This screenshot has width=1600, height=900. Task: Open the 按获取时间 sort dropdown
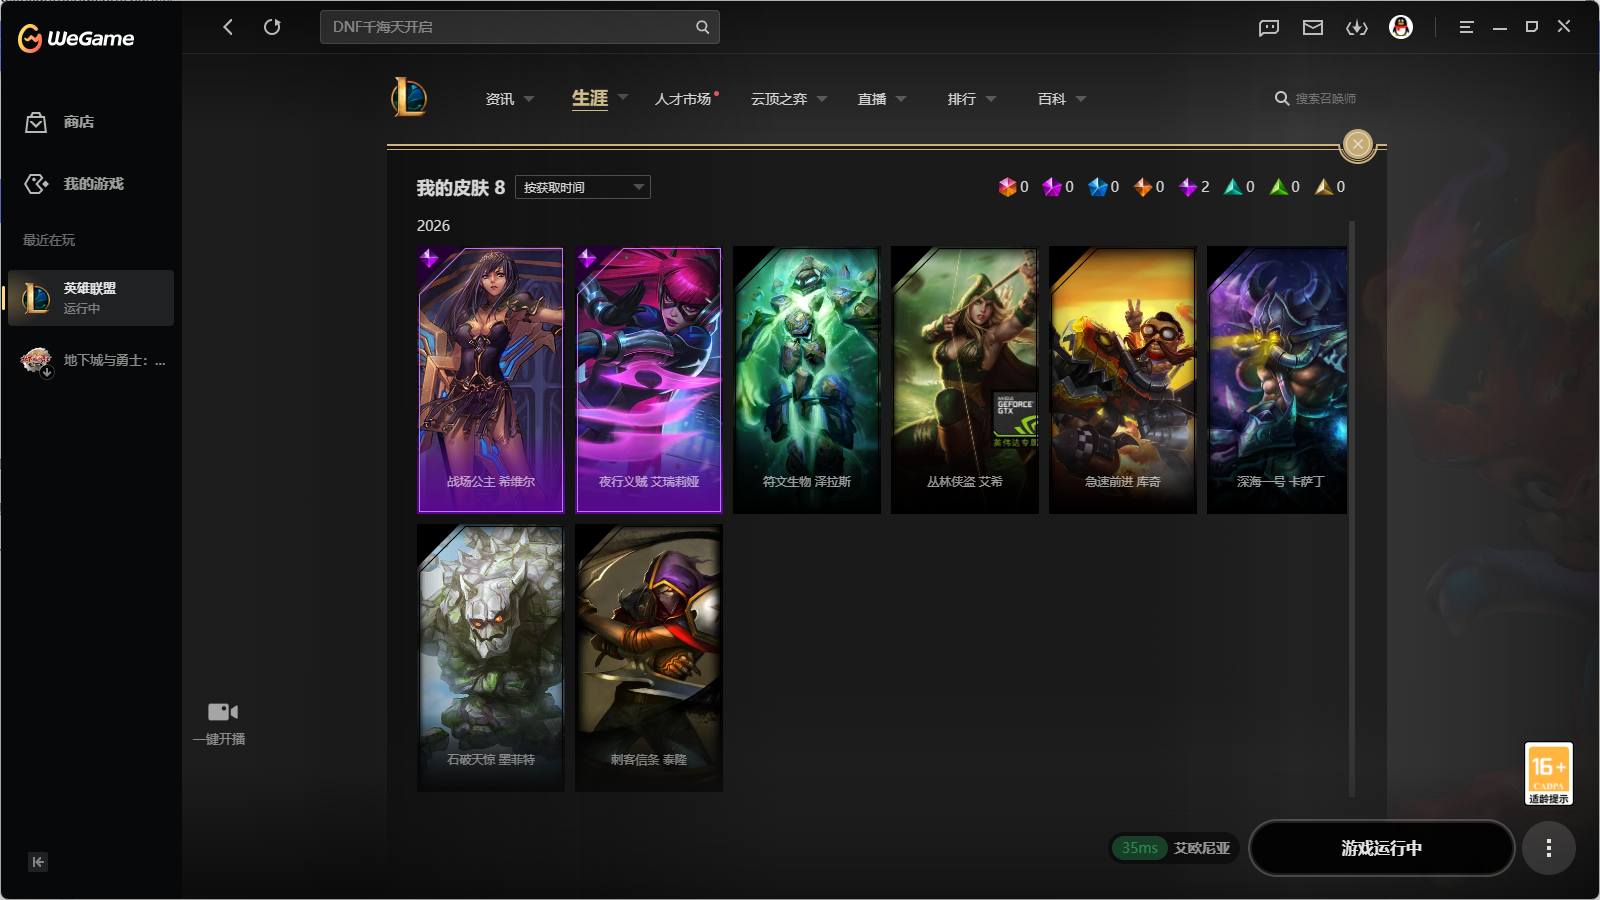pyautogui.click(x=583, y=187)
